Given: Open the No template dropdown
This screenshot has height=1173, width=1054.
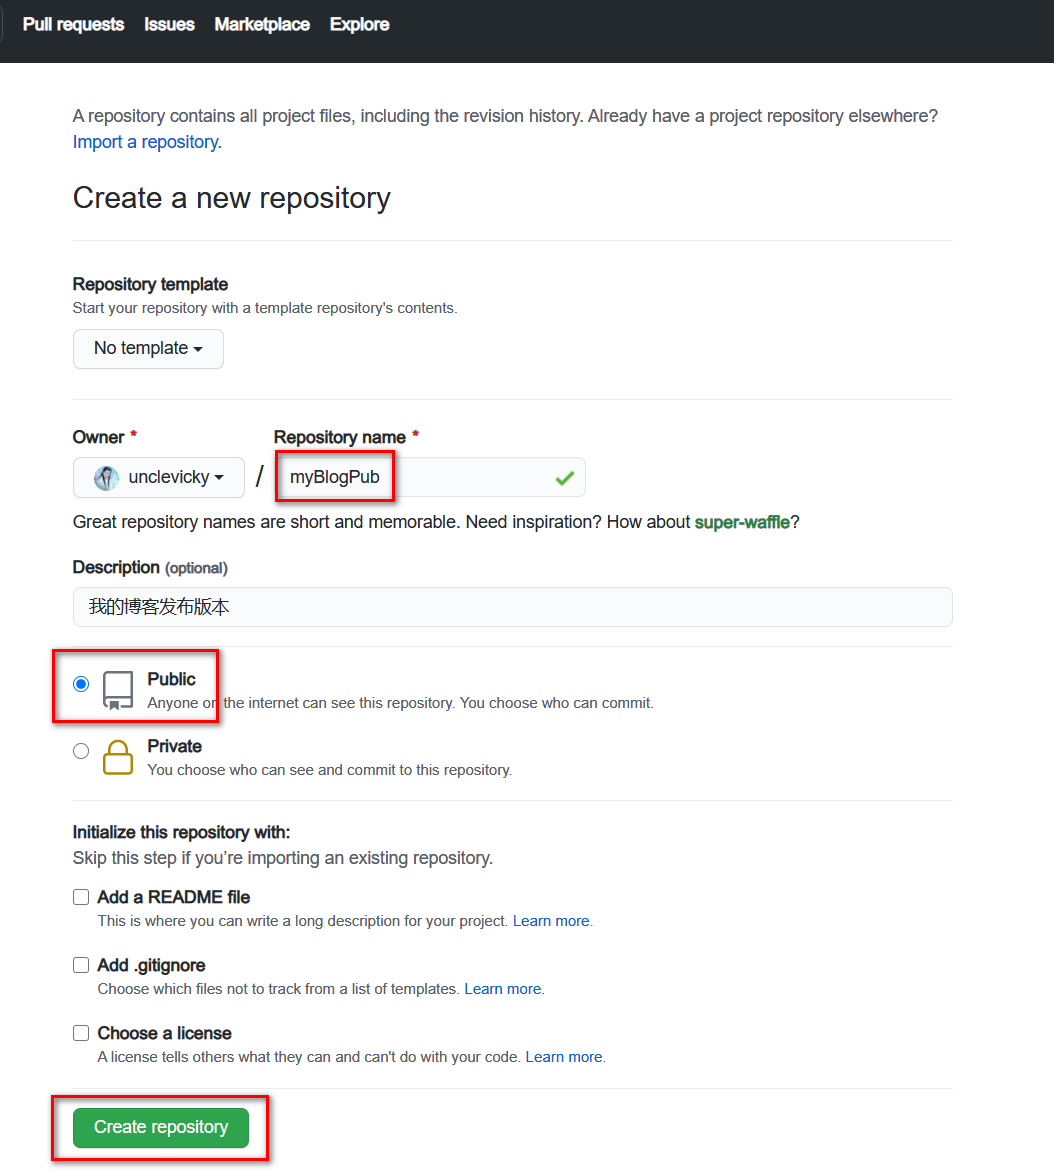Looking at the screenshot, I should (x=148, y=349).
